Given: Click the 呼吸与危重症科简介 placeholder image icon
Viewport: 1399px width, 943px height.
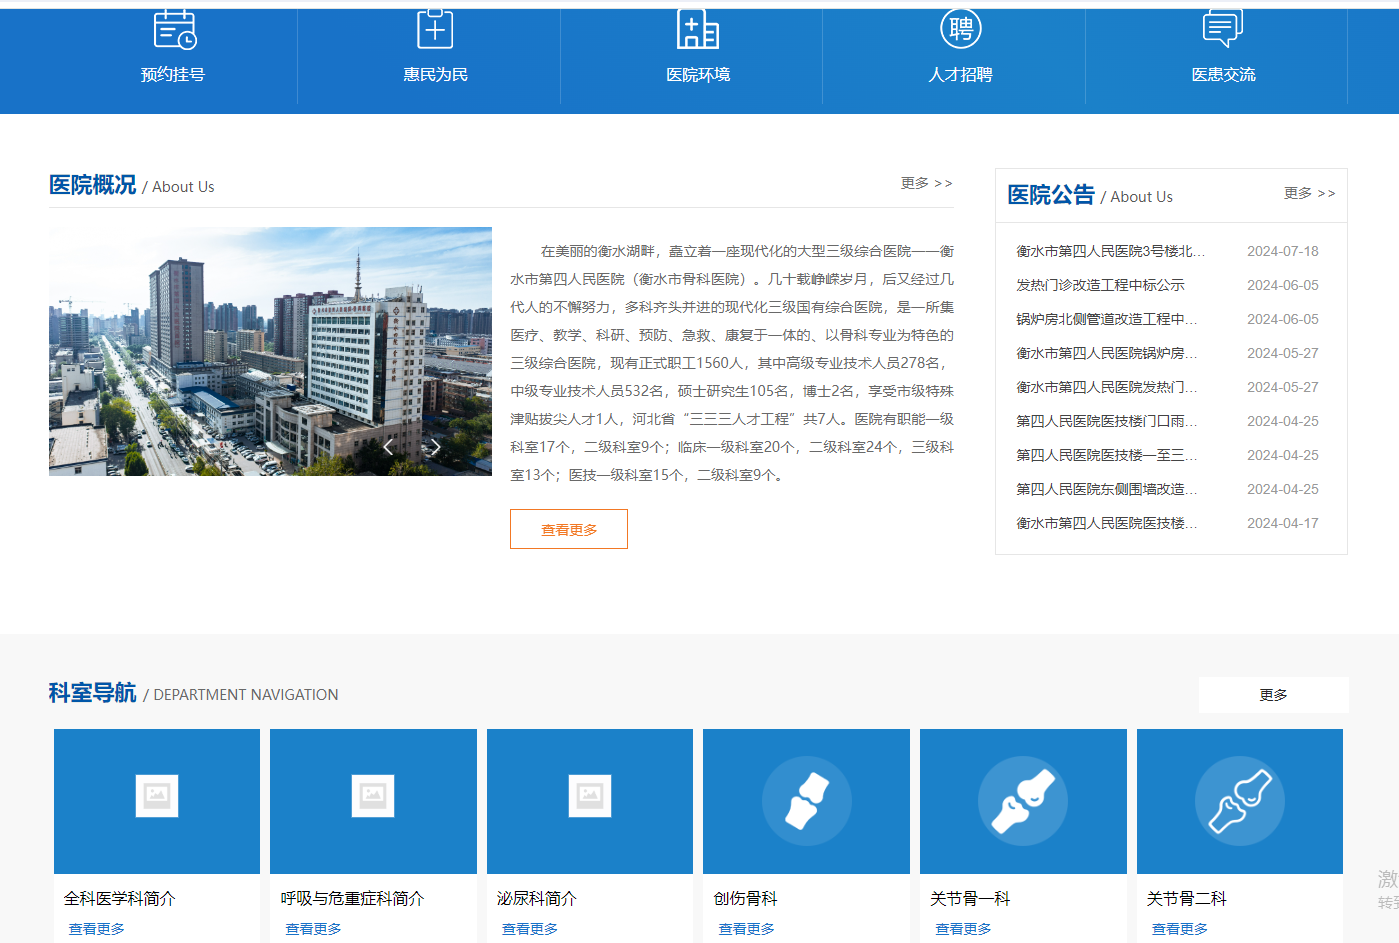Looking at the screenshot, I should pyautogui.click(x=373, y=796).
